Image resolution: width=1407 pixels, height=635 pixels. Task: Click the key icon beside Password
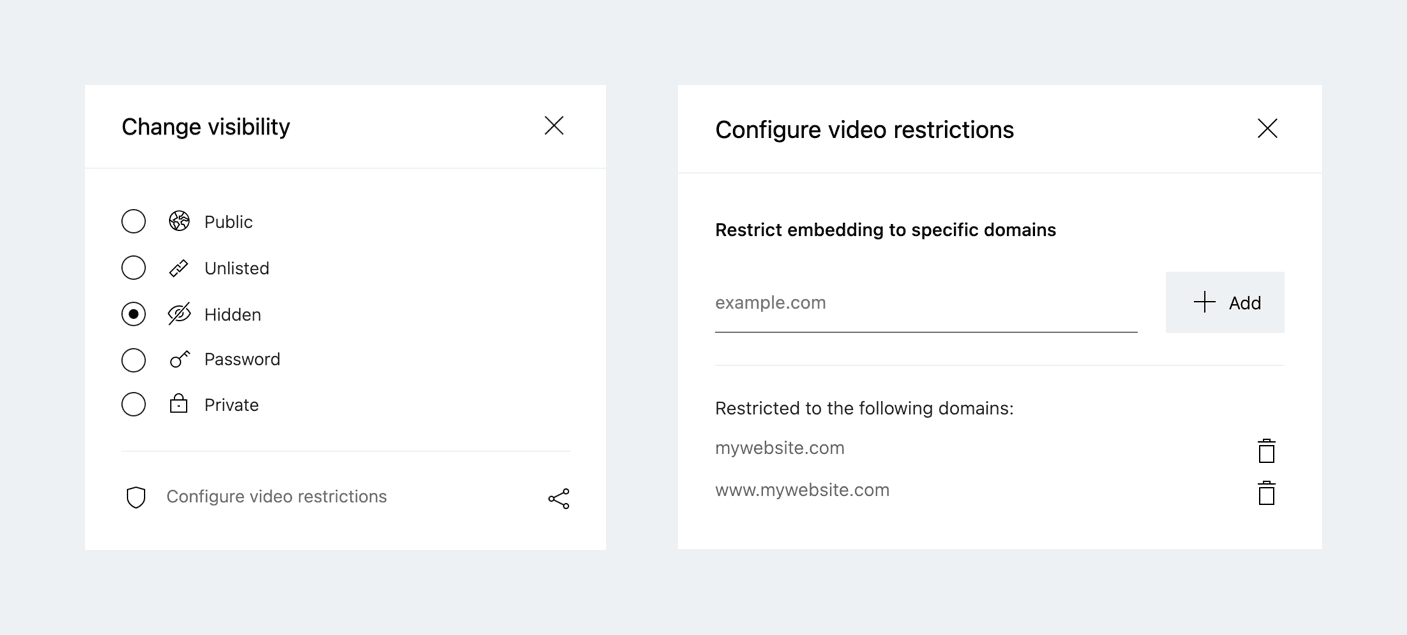click(179, 359)
